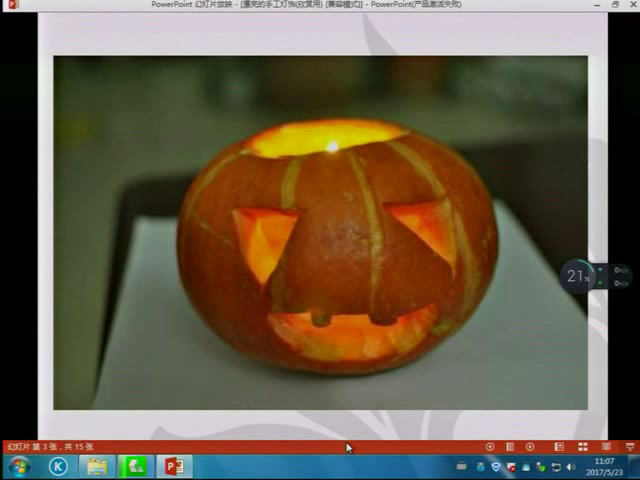Go to the previous slide in slideshow bar

pyautogui.click(x=490, y=447)
